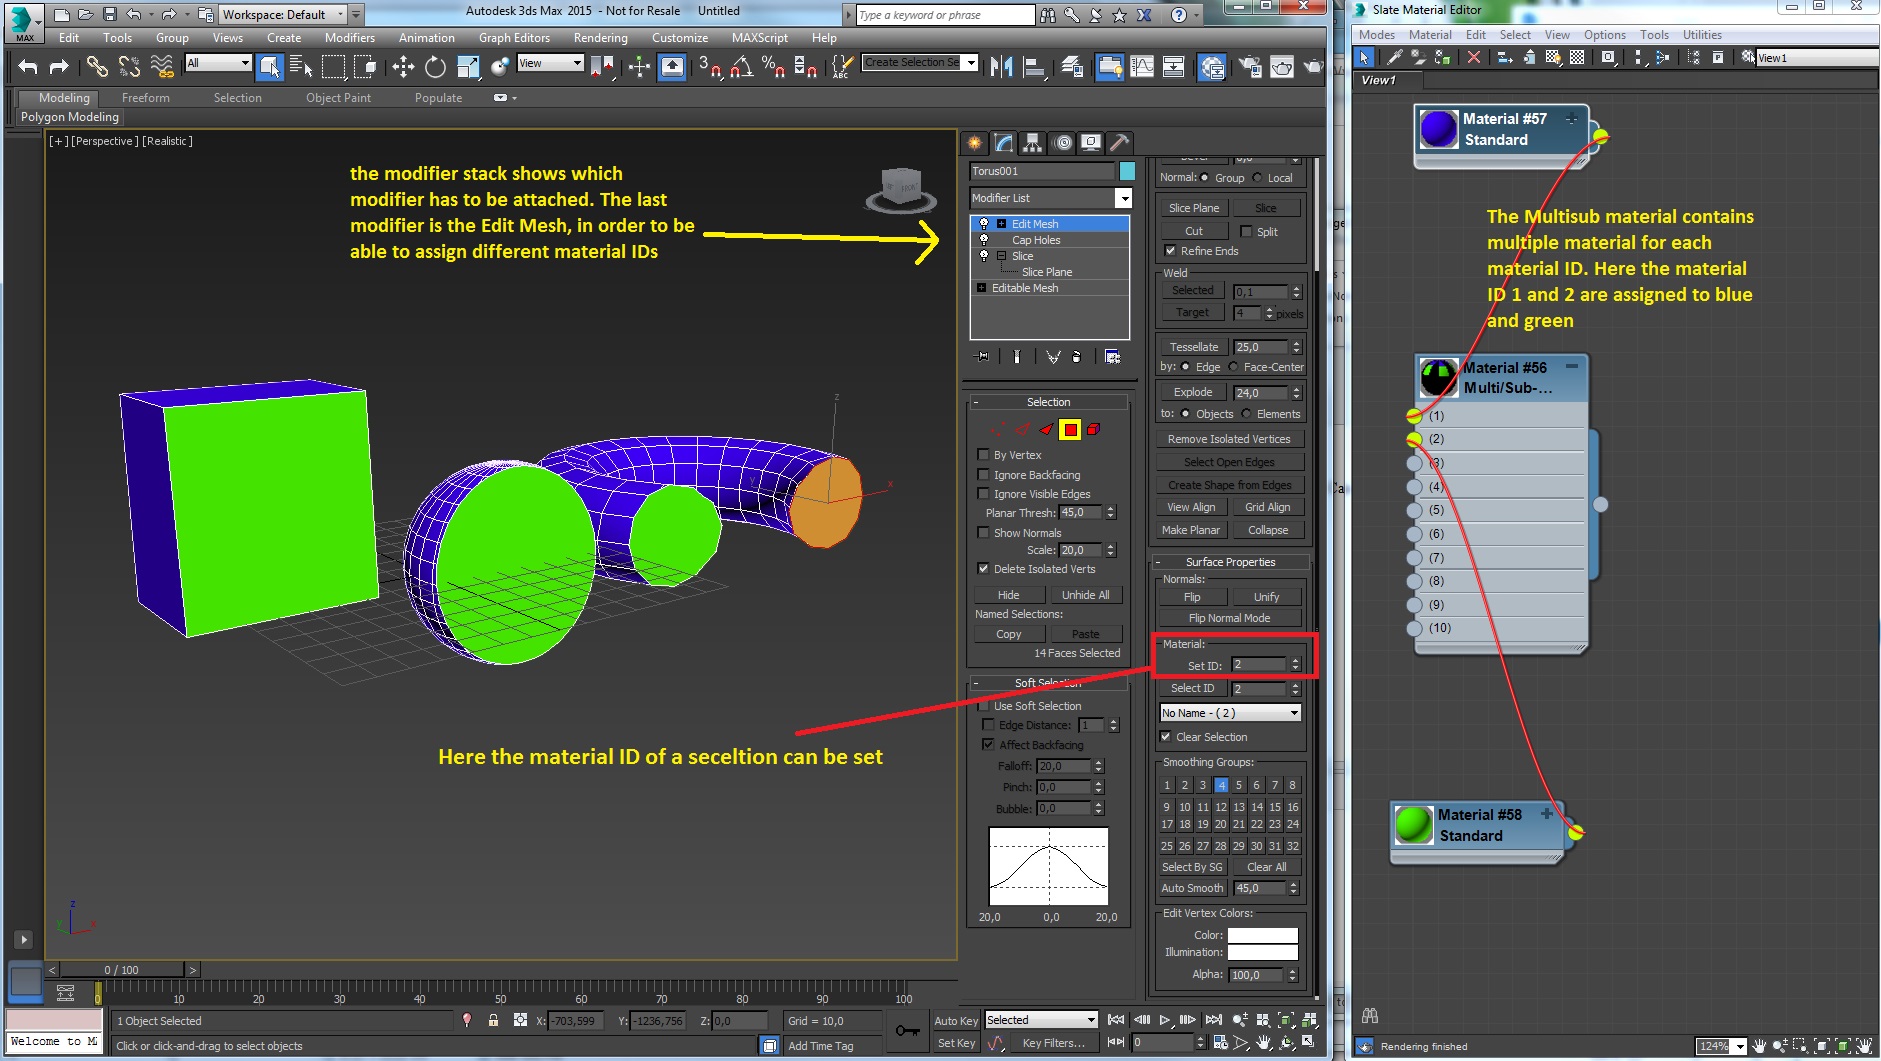This screenshot has height=1061, width=1881.
Task: Open Material menu in Slate Material Editor
Action: click(x=1430, y=35)
